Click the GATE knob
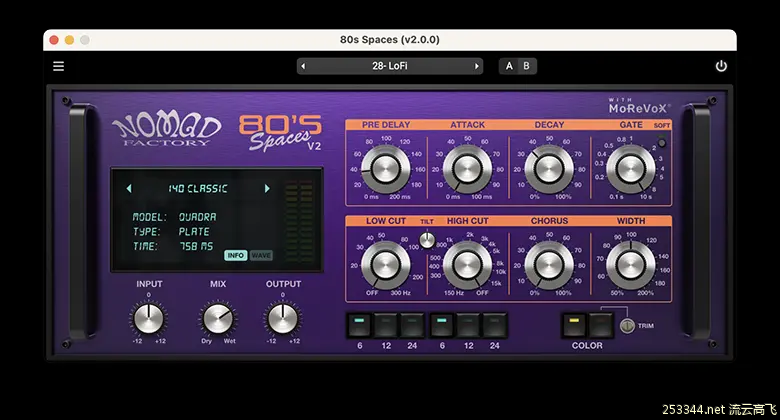This screenshot has width=780, height=420. point(630,169)
